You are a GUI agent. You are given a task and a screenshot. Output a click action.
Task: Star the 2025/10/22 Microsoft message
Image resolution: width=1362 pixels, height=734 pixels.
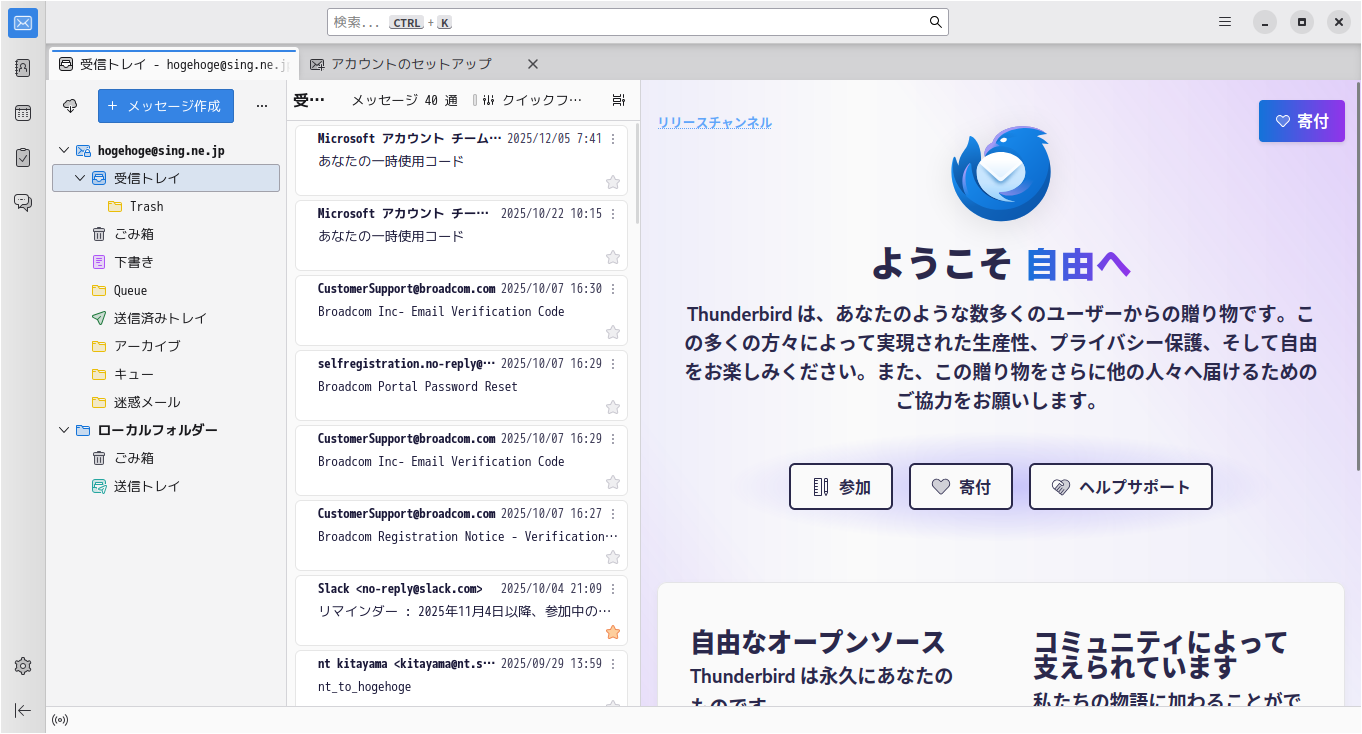pyautogui.click(x=613, y=257)
